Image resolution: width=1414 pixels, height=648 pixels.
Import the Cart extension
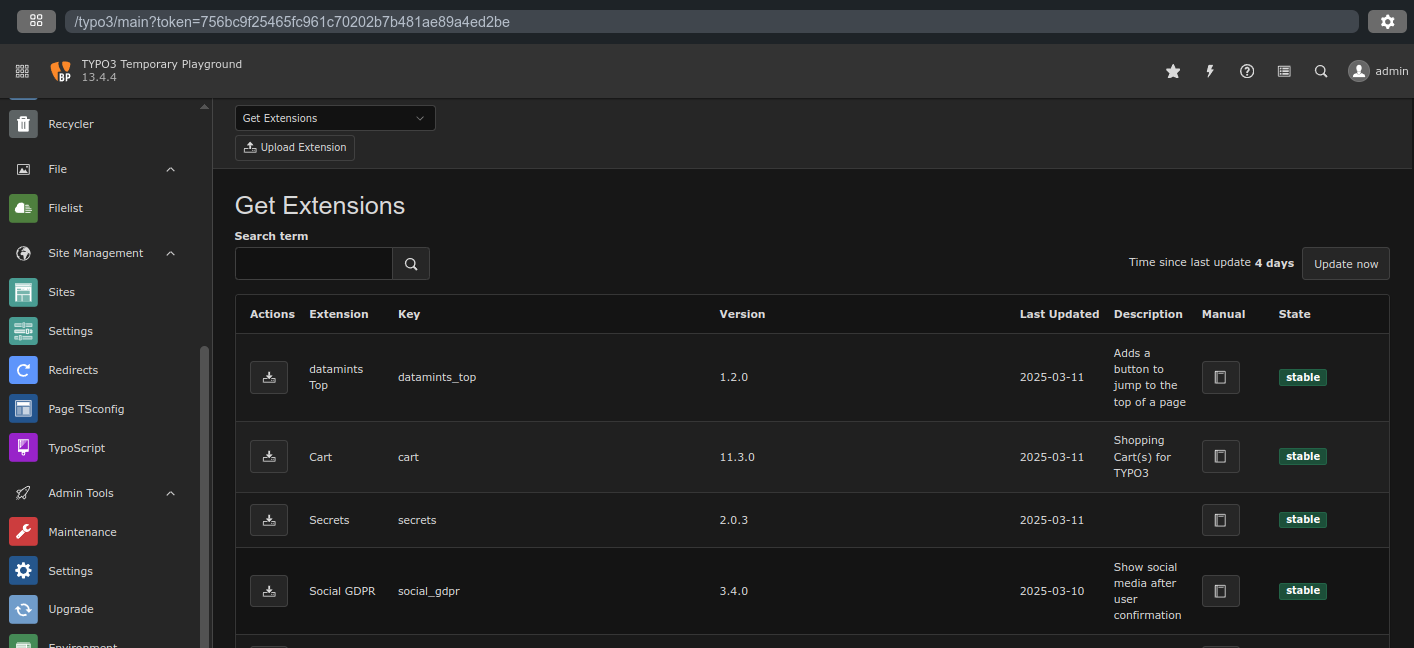pos(269,456)
